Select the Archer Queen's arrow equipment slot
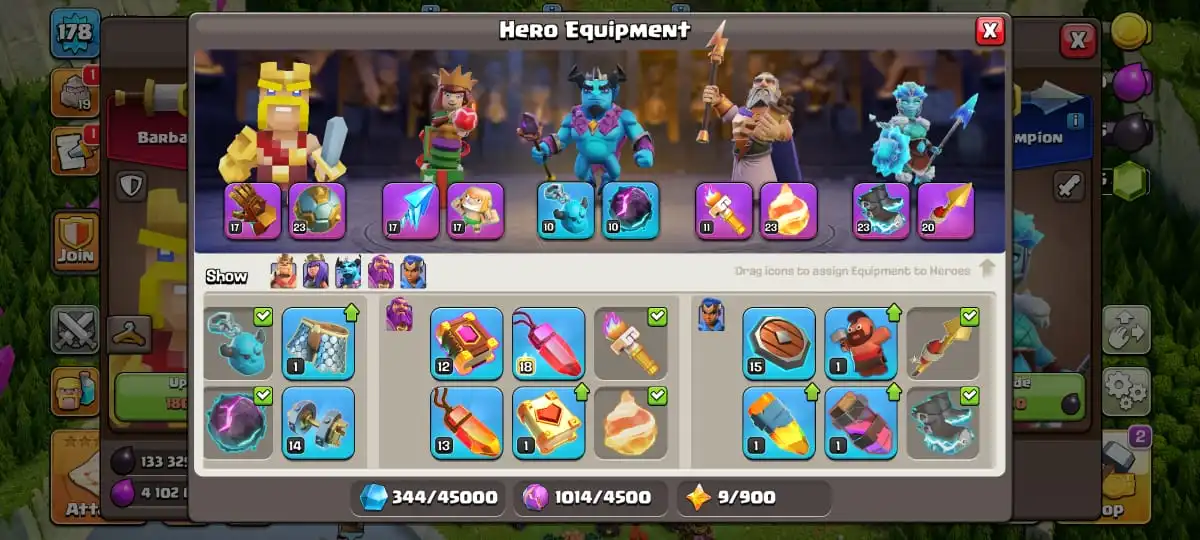1200x540 pixels. point(410,210)
